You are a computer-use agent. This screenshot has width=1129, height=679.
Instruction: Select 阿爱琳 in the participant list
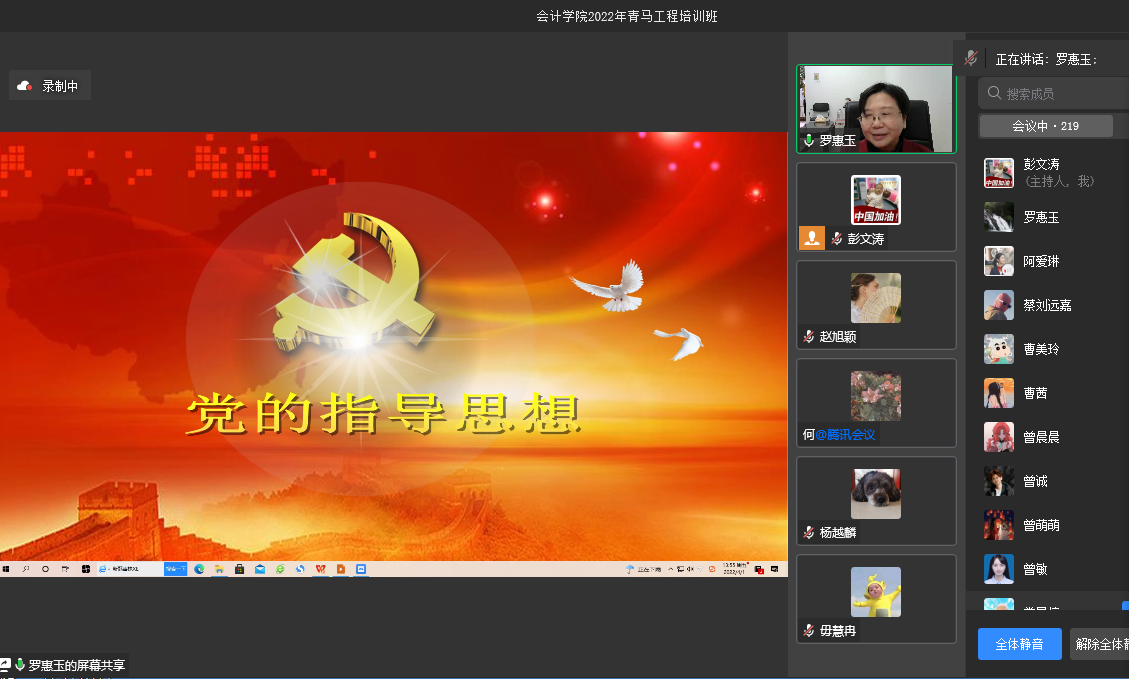(x=1040, y=261)
